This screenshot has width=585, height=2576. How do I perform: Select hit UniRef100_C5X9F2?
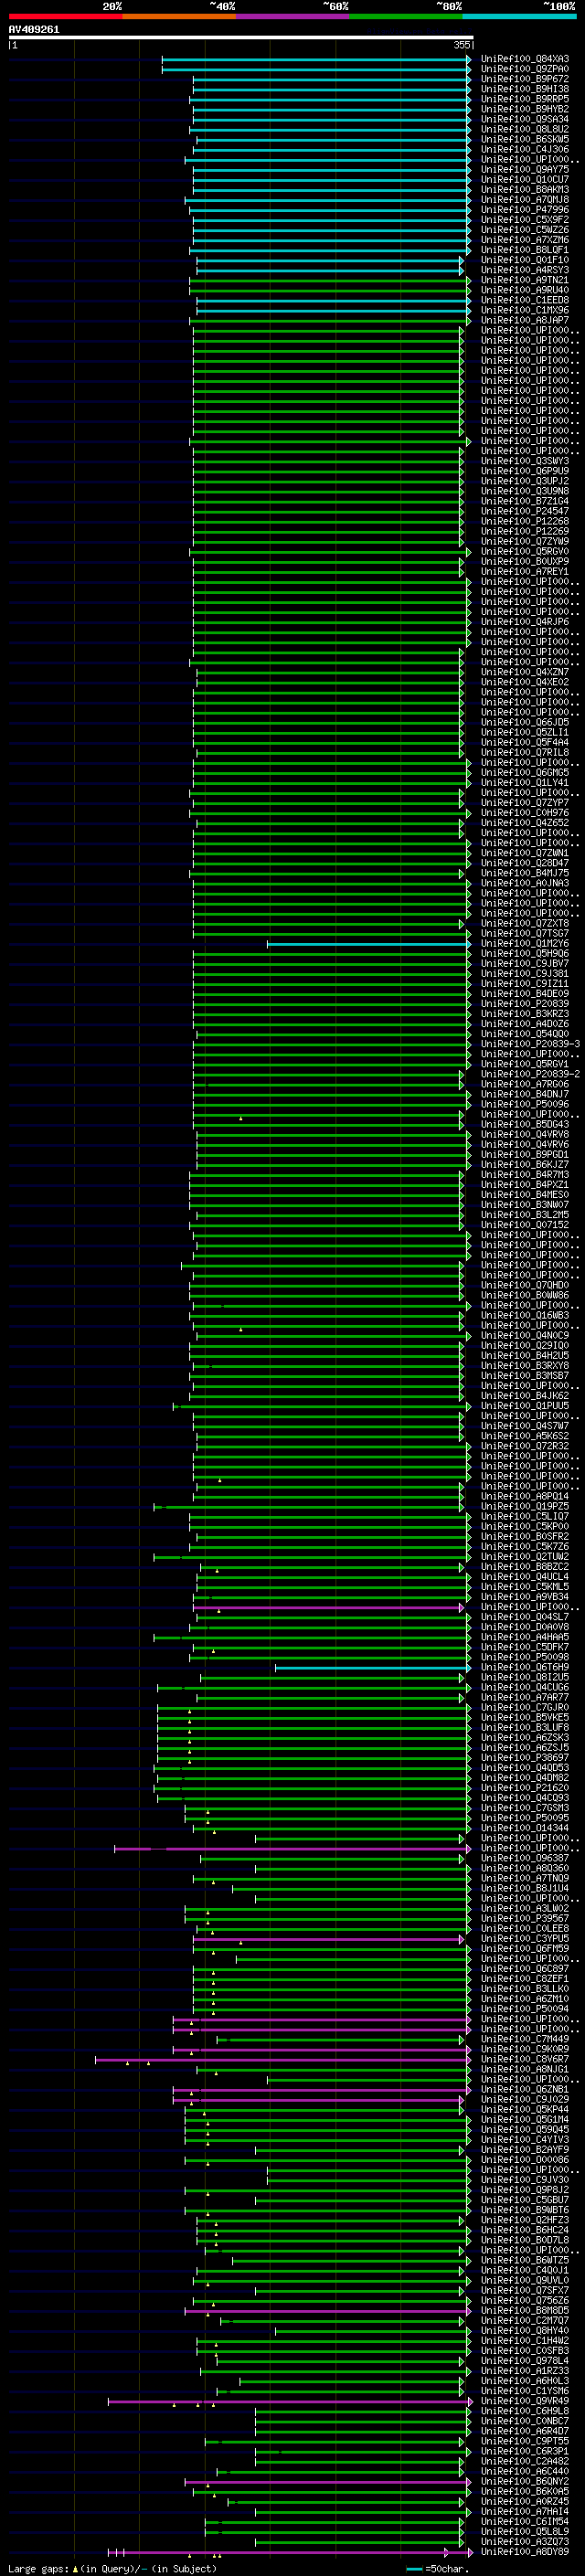[524, 220]
